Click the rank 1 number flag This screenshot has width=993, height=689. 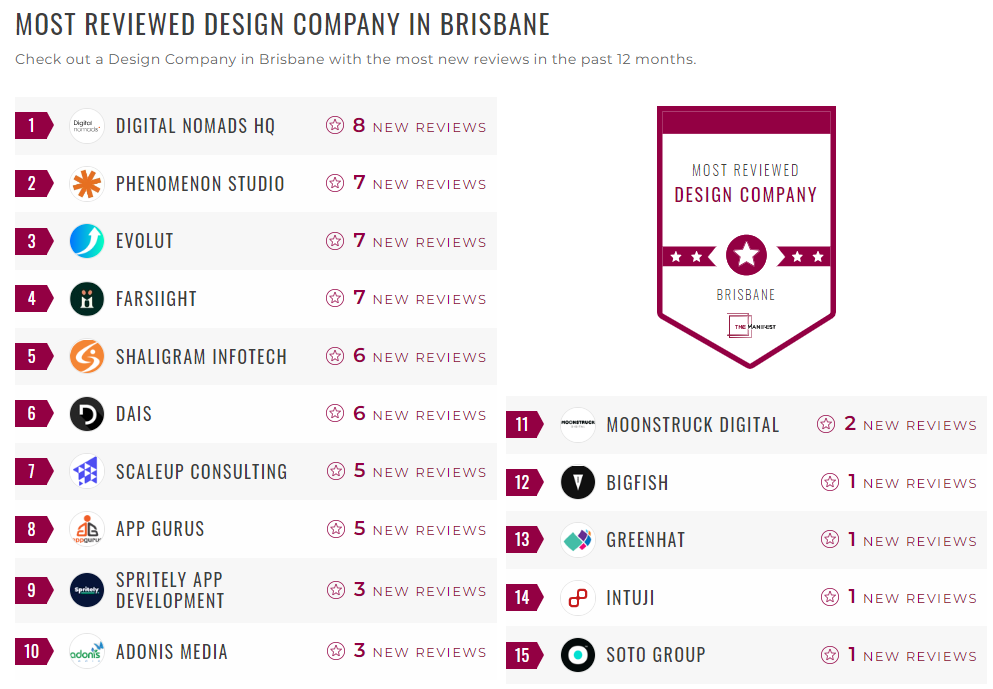tap(33, 126)
